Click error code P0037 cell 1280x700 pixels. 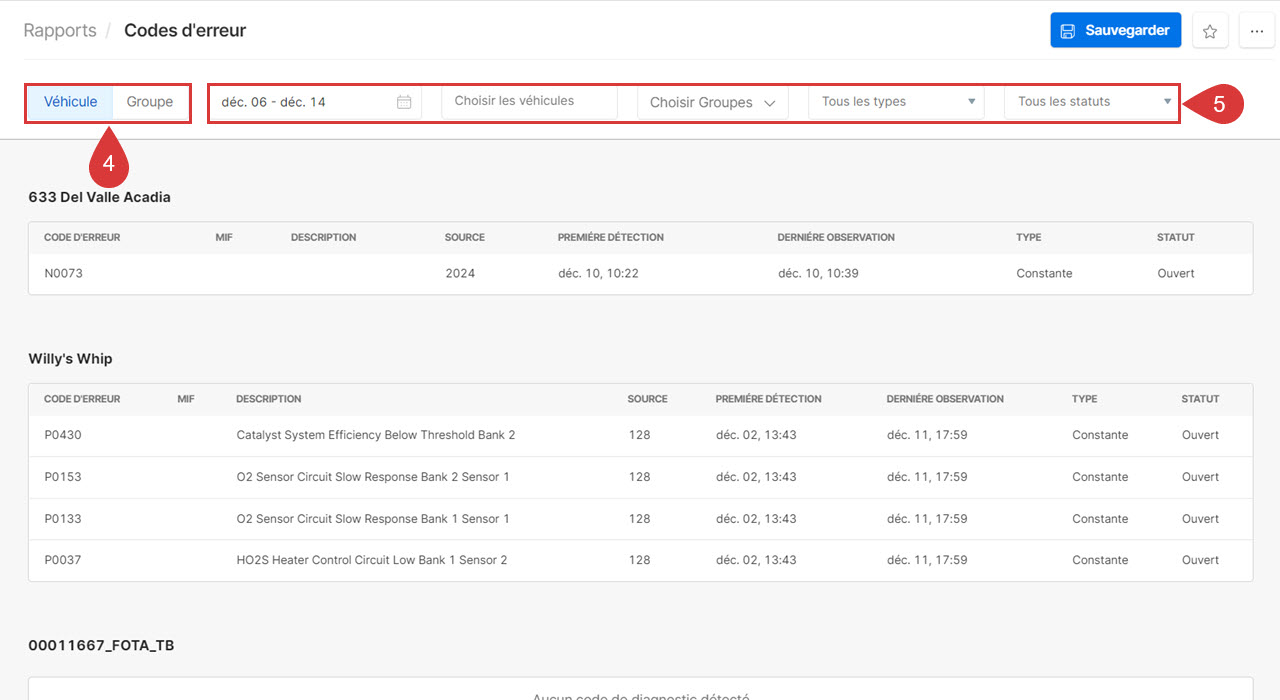pos(63,560)
